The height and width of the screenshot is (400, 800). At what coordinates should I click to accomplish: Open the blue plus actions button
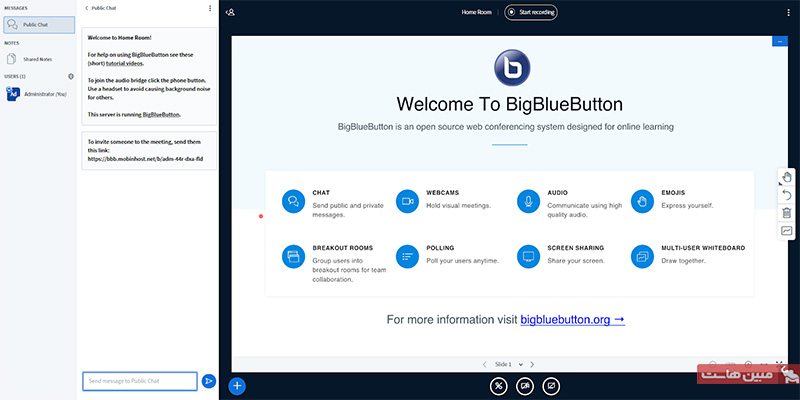(237, 386)
